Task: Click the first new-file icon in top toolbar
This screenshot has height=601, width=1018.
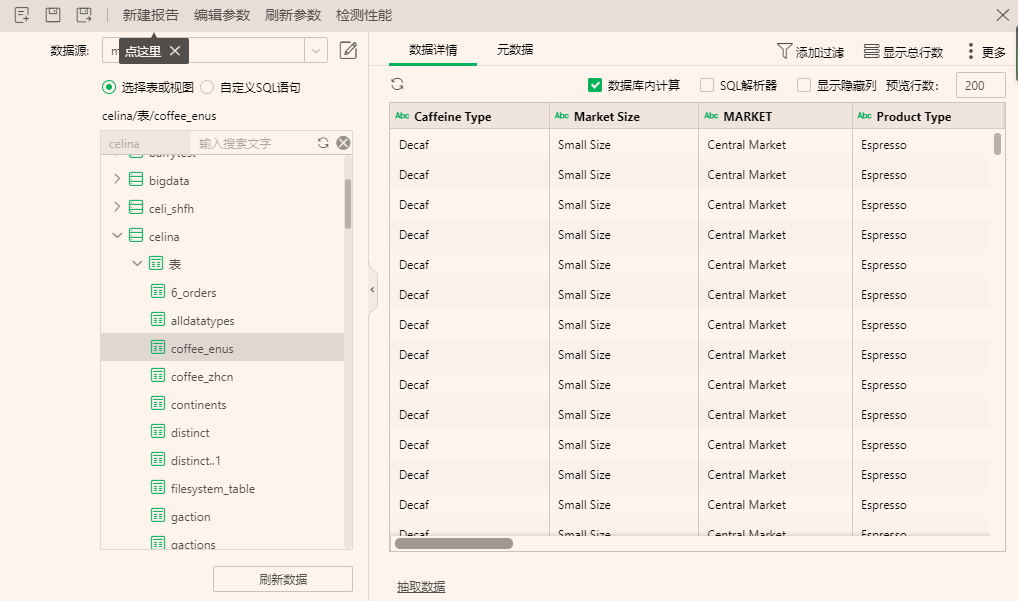Action: coord(22,15)
